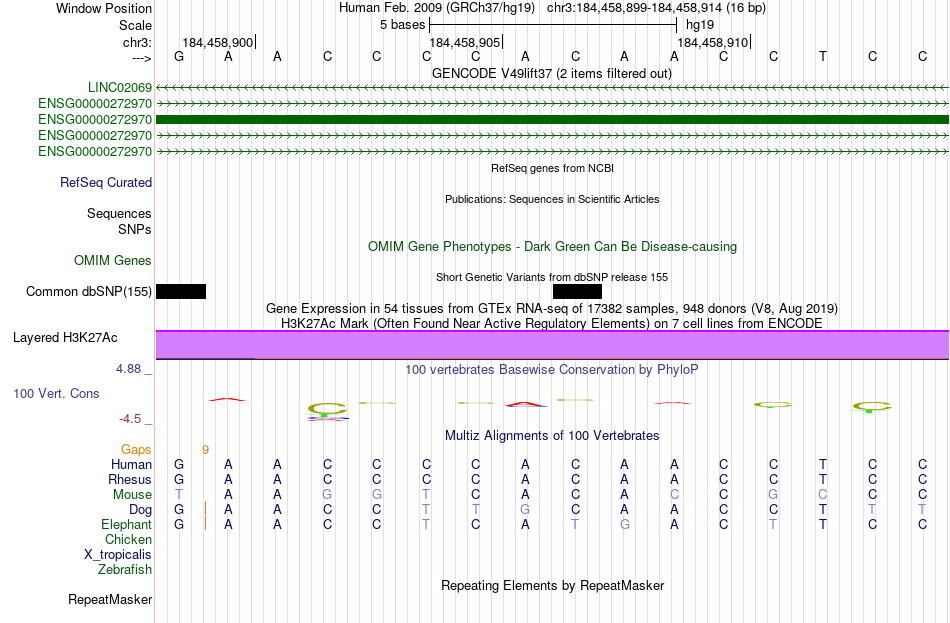The height and width of the screenshot is (623, 950).
Task: Click the 5 bases scale label
Action: tap(402, 25)
